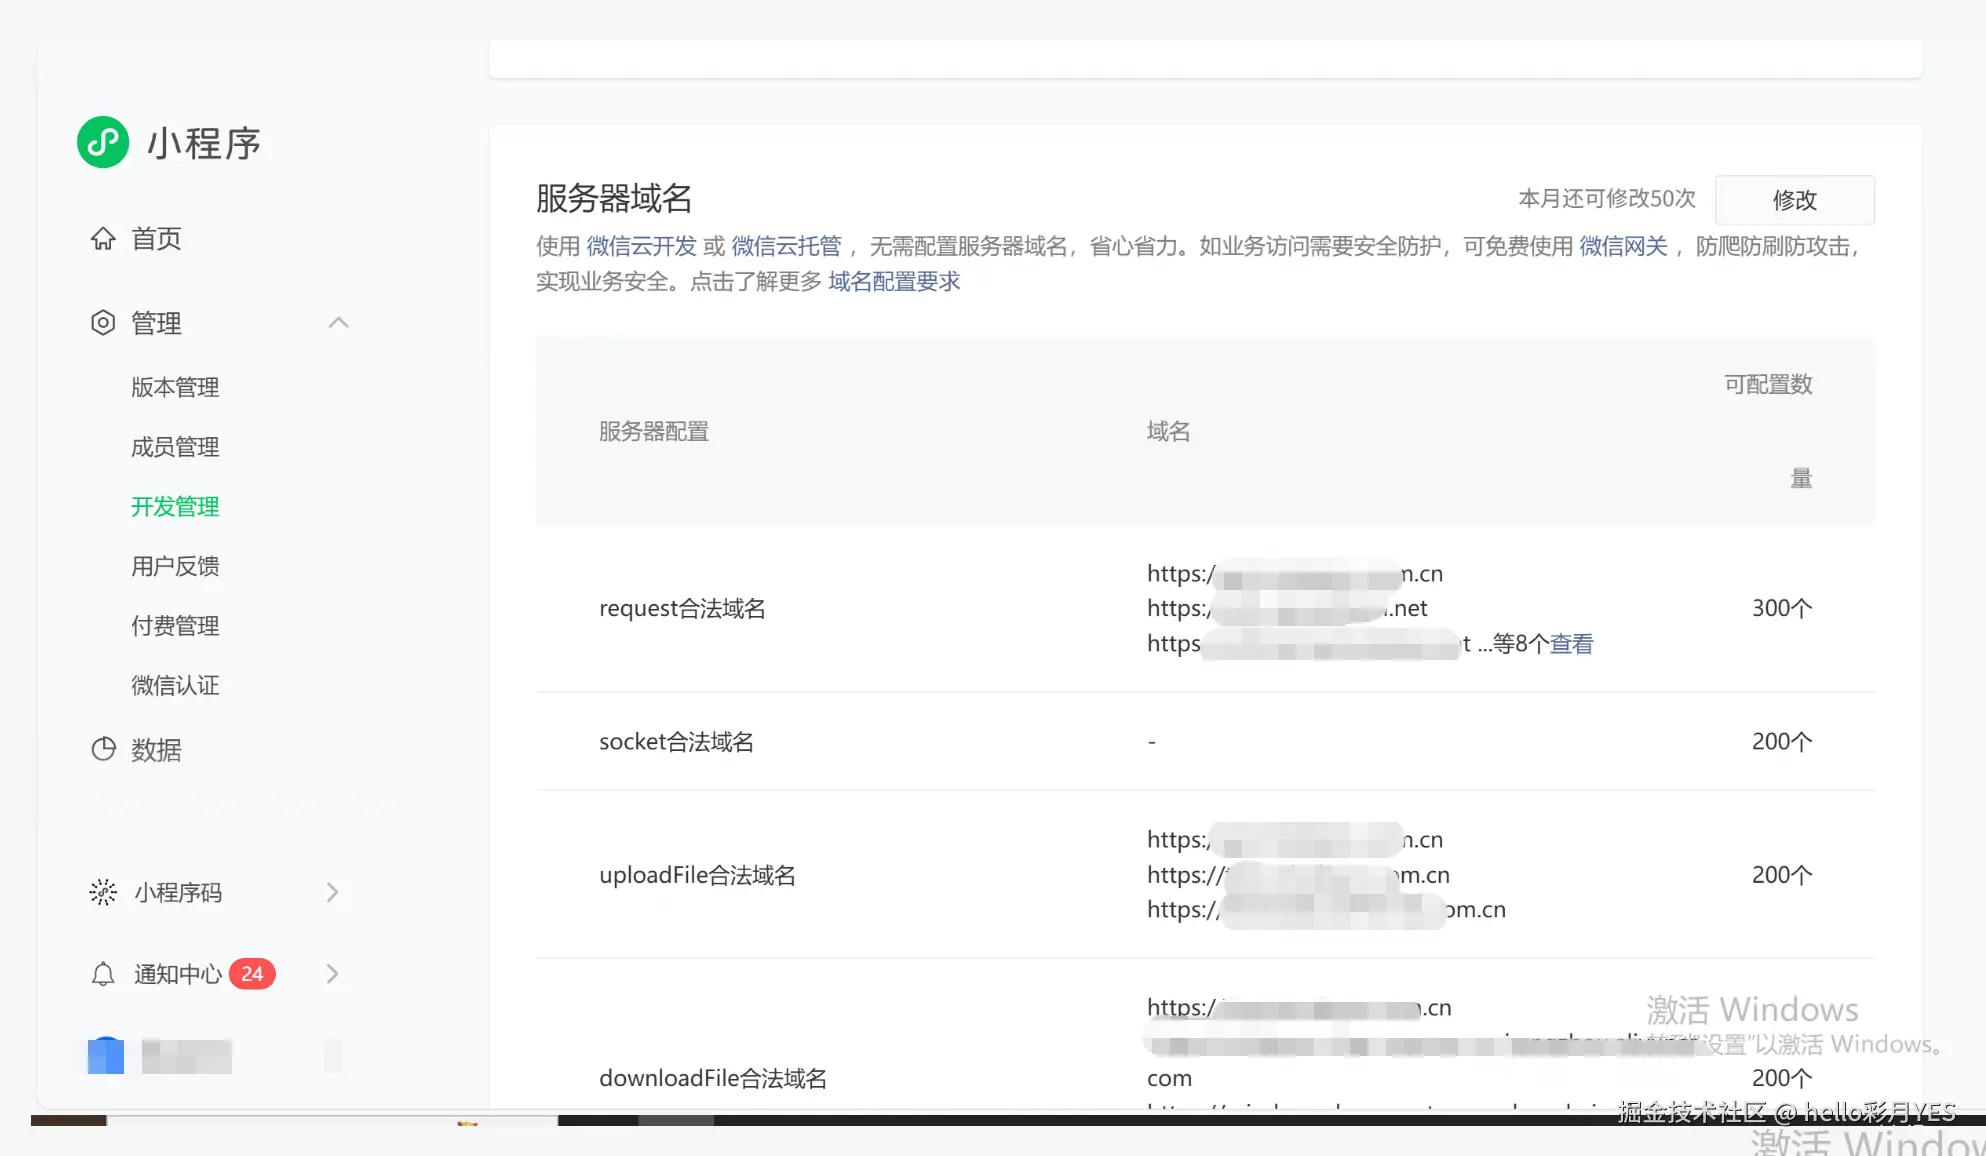Select the 开发管理 menu item
This screenshot has width=1986, height=1156.
pos(175,507)
